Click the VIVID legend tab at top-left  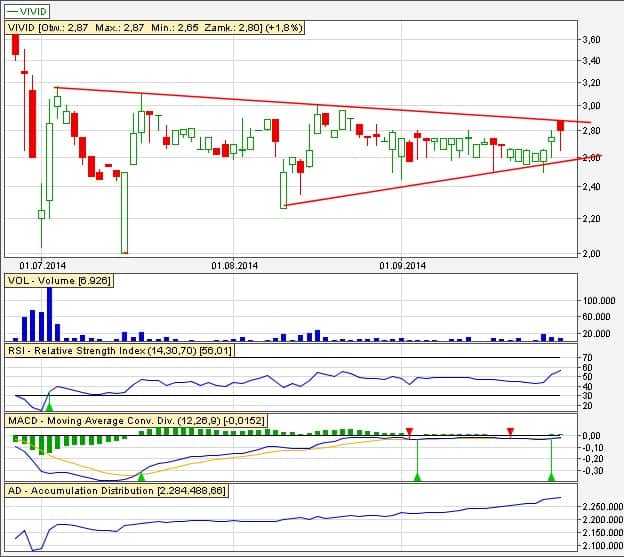point(28,11)
